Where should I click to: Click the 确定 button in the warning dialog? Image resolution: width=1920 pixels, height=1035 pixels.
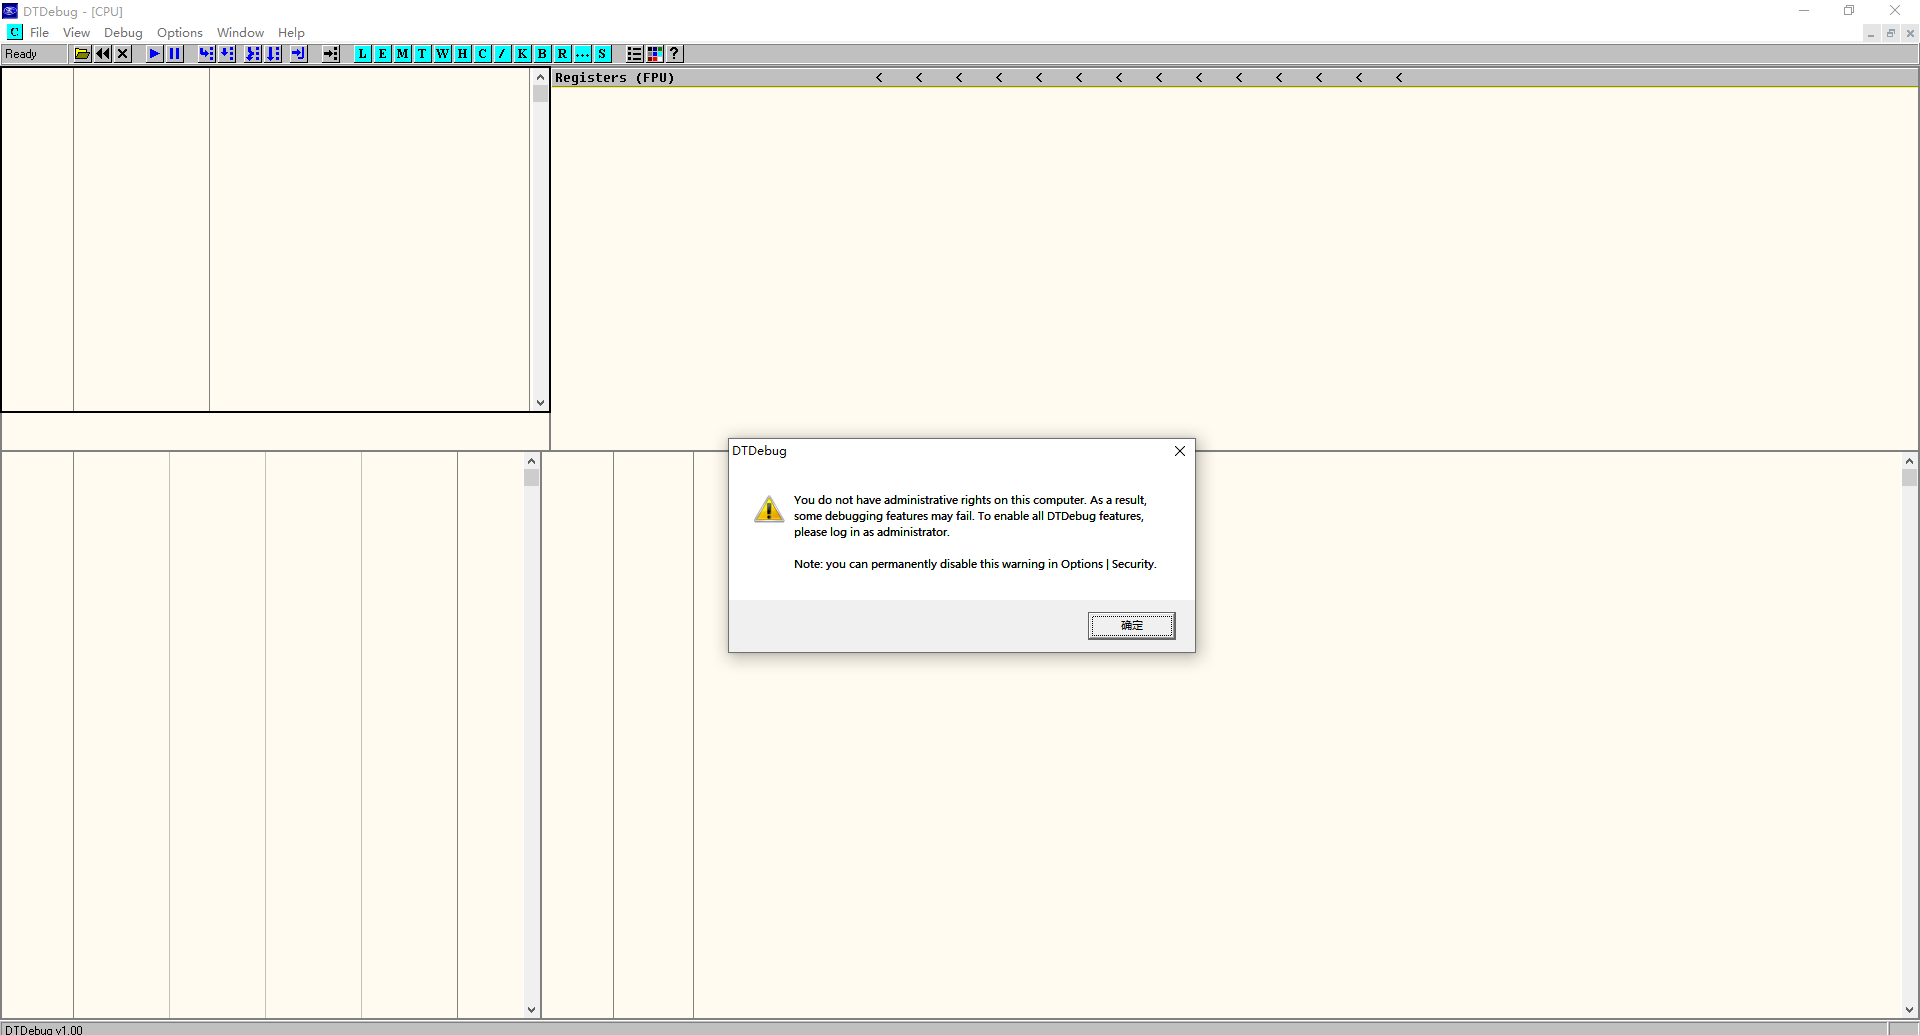point(1131,626)
